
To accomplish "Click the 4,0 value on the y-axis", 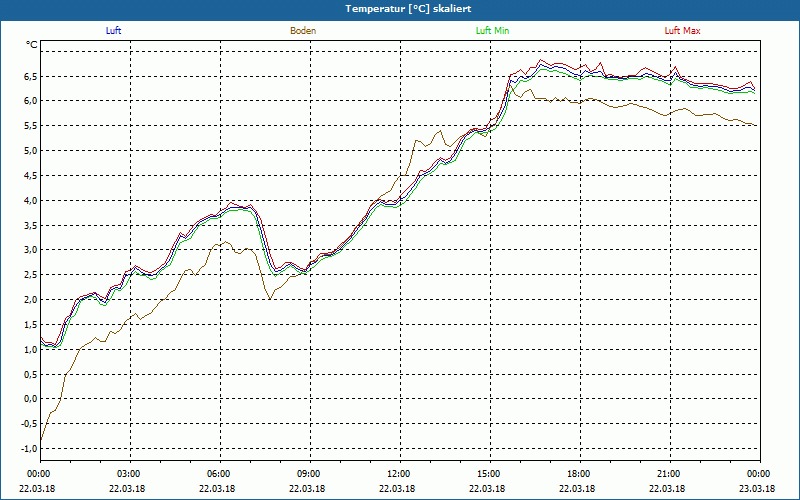I will (x=30, y=201).
